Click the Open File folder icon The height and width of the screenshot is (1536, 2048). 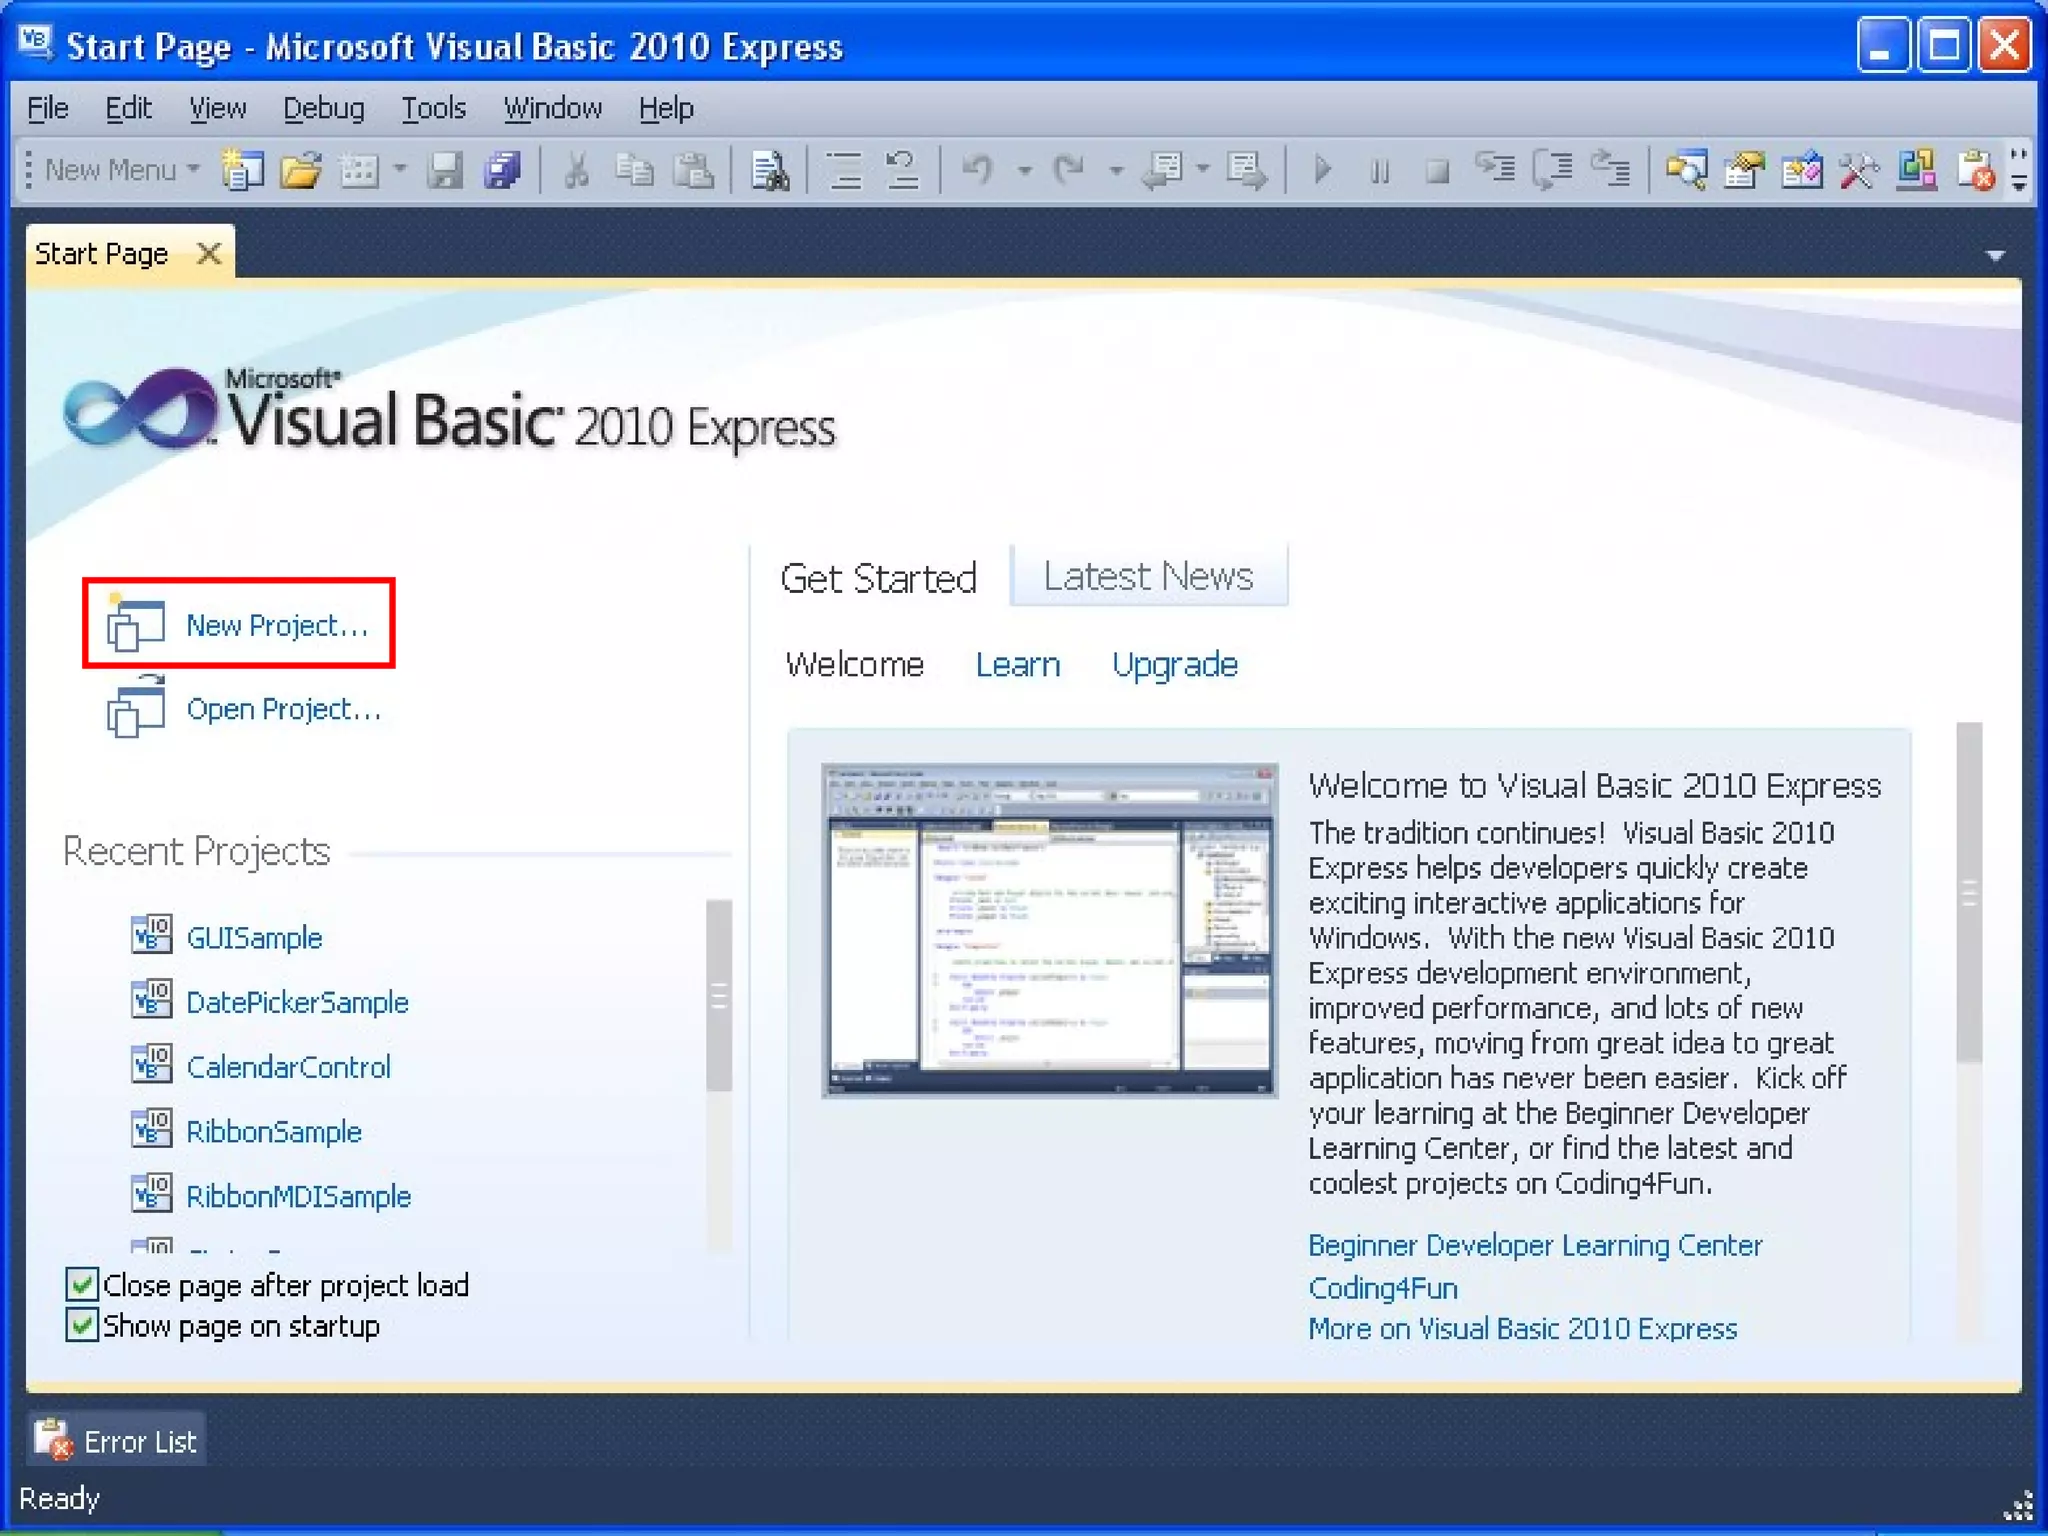(x=300, y=170)
